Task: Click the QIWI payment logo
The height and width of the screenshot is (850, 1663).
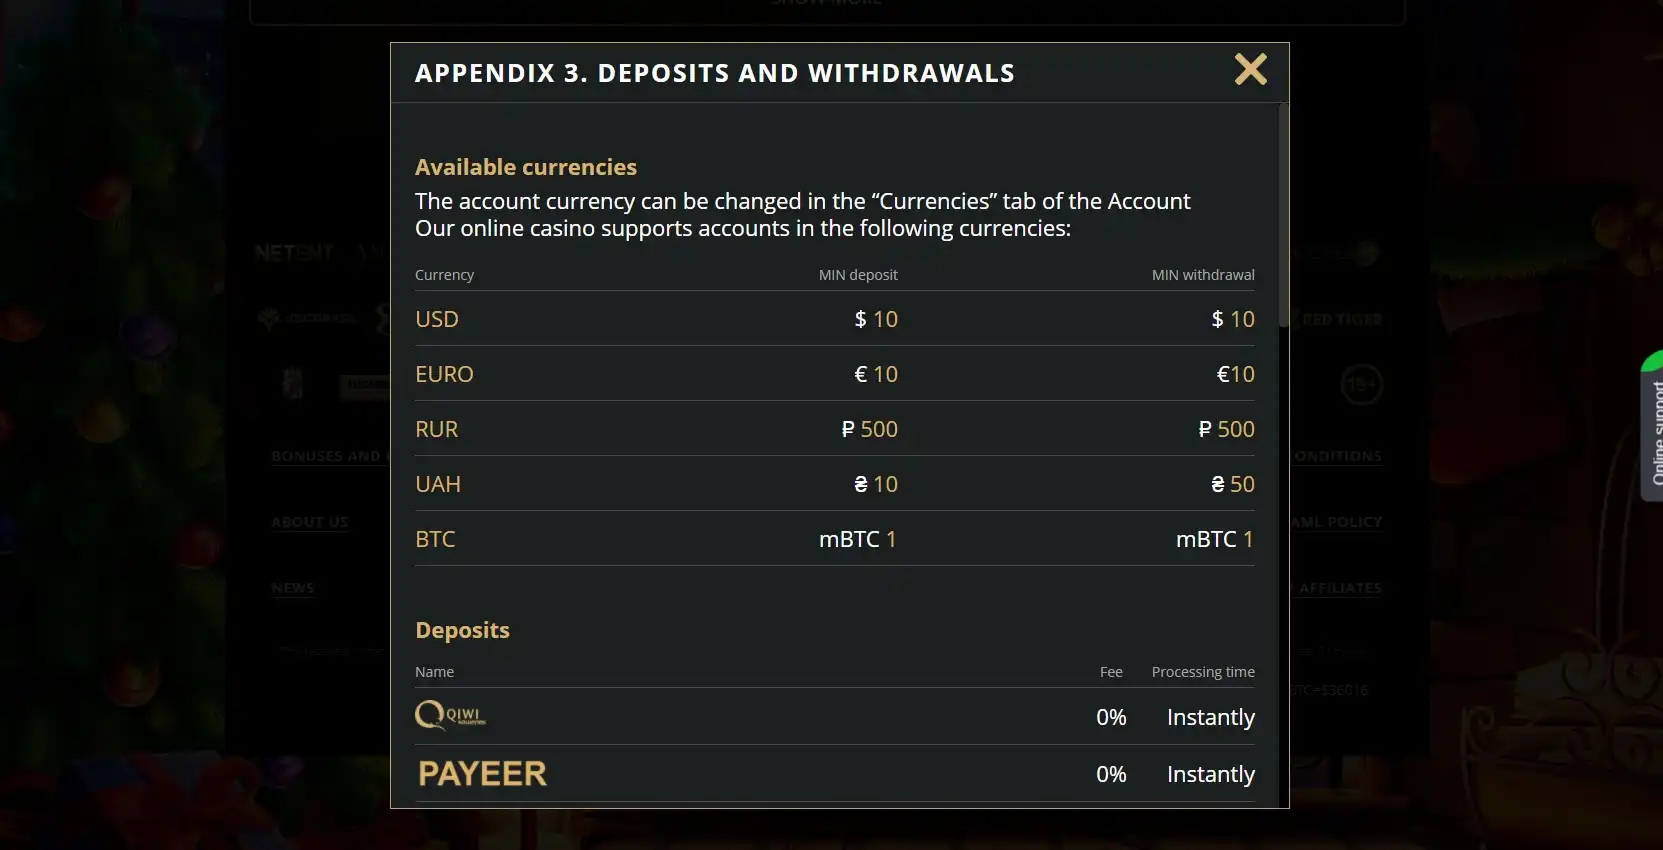Action: pyautogui.click(x=451, y=715)
